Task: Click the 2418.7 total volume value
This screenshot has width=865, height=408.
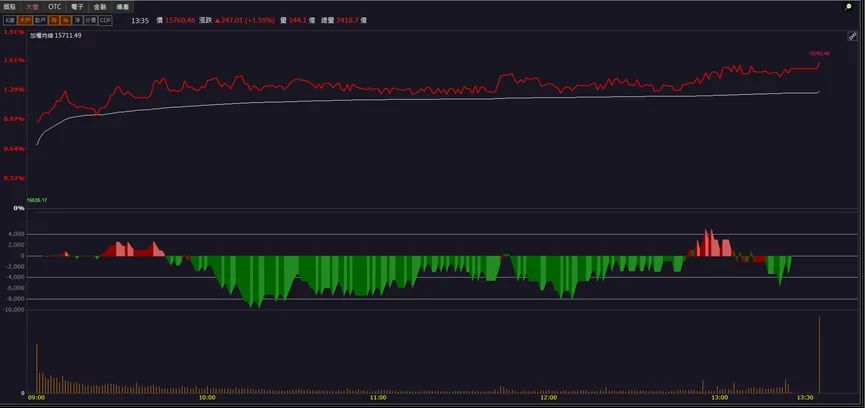Action: (348, 20)
